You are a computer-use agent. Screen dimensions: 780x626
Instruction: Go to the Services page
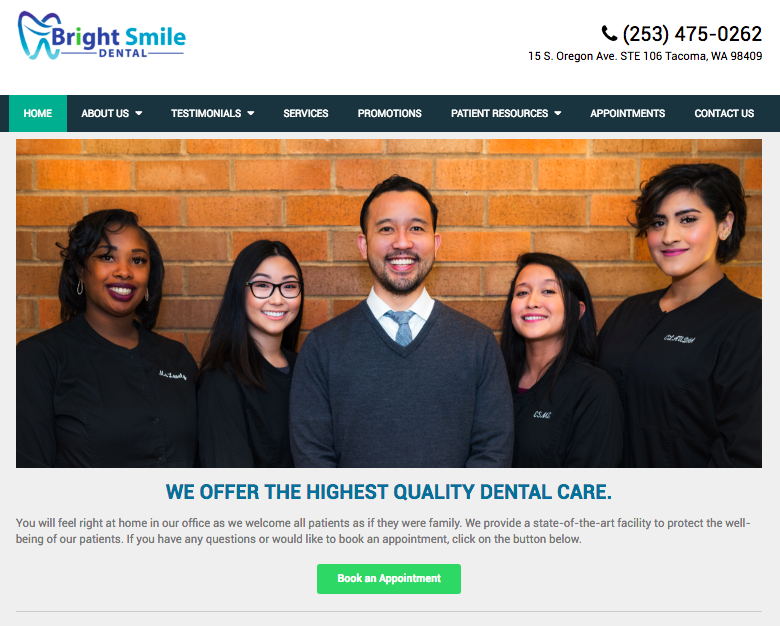point(305,113)
